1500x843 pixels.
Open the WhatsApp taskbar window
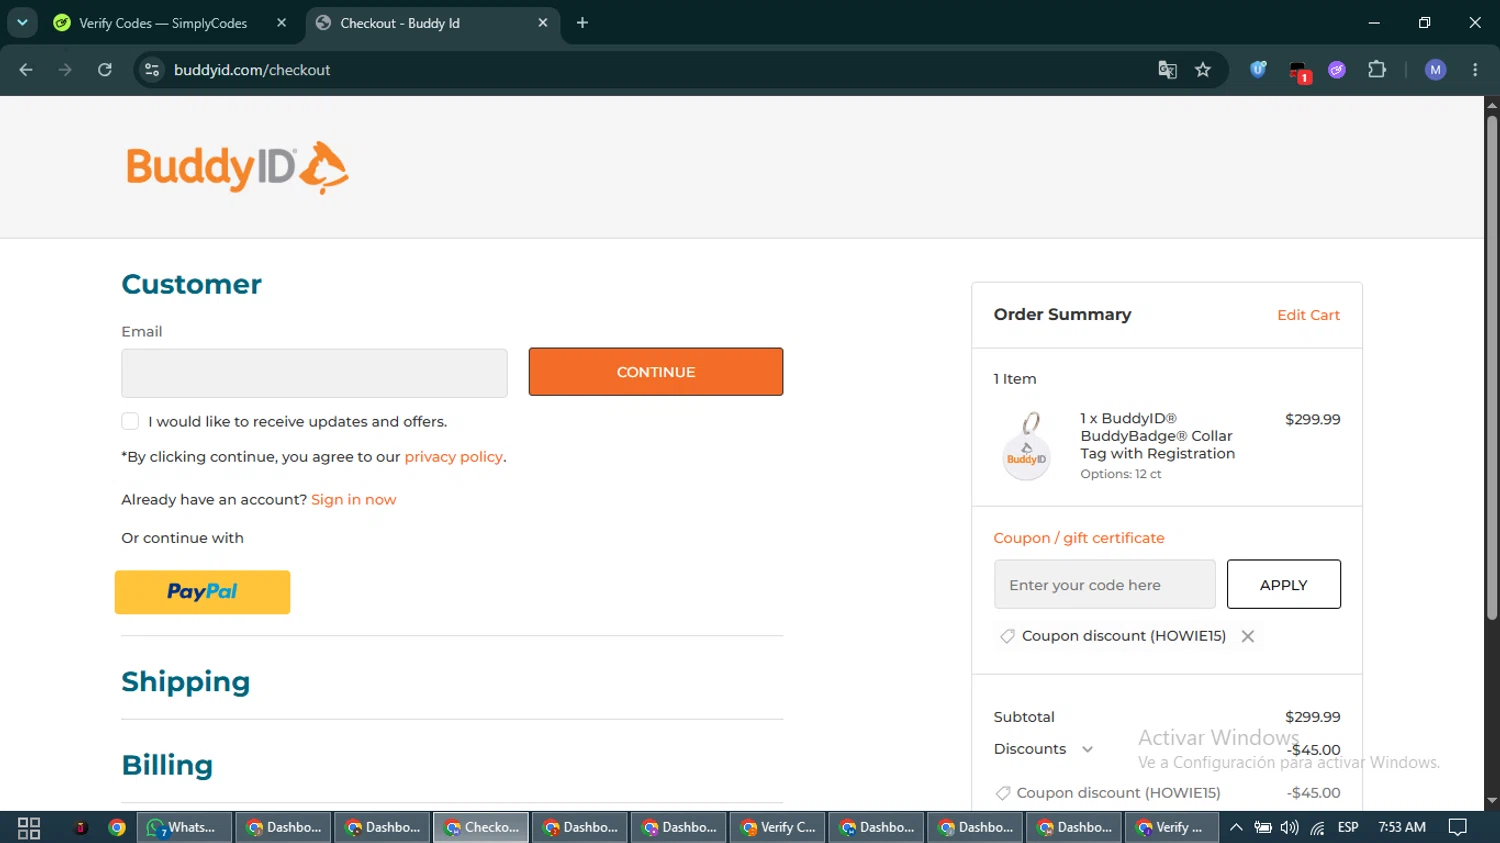(x=184, y=828)
